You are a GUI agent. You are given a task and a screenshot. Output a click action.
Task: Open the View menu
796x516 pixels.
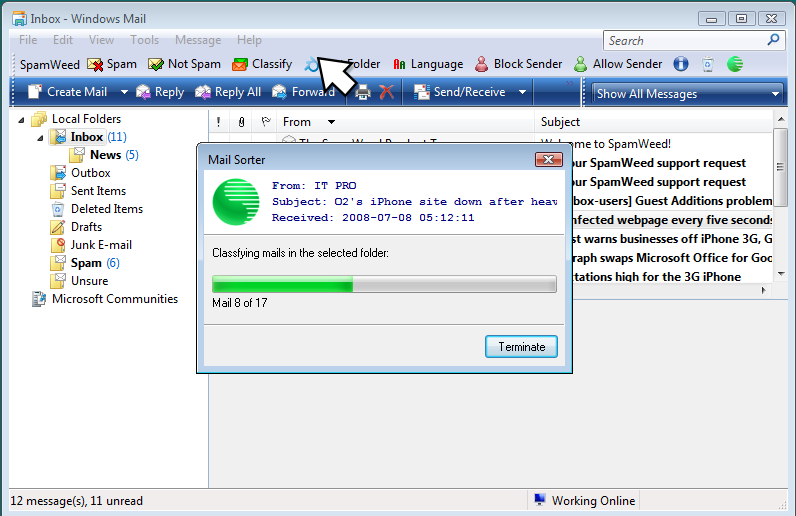pyautogui.click(x=101, y=40)
